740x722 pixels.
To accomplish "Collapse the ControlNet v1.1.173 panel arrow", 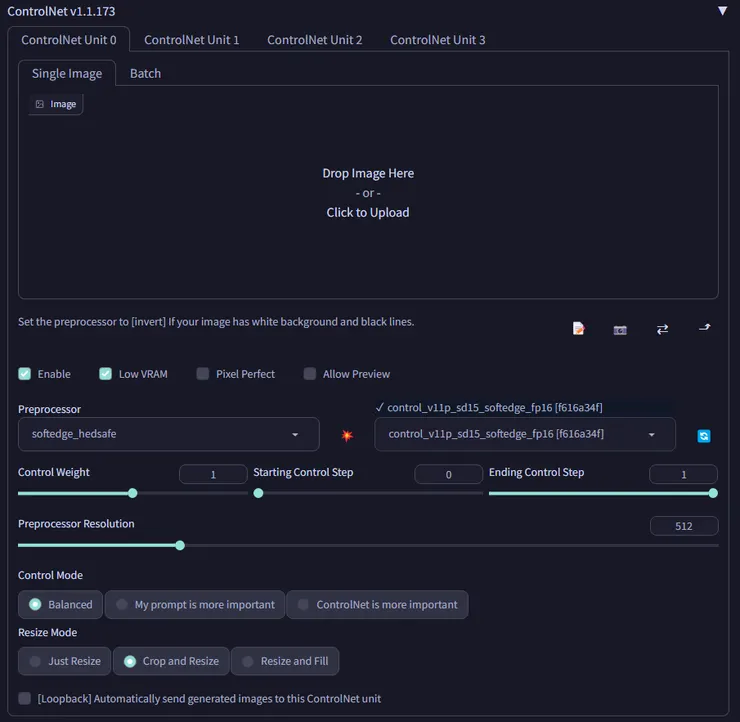I will 722,11.
